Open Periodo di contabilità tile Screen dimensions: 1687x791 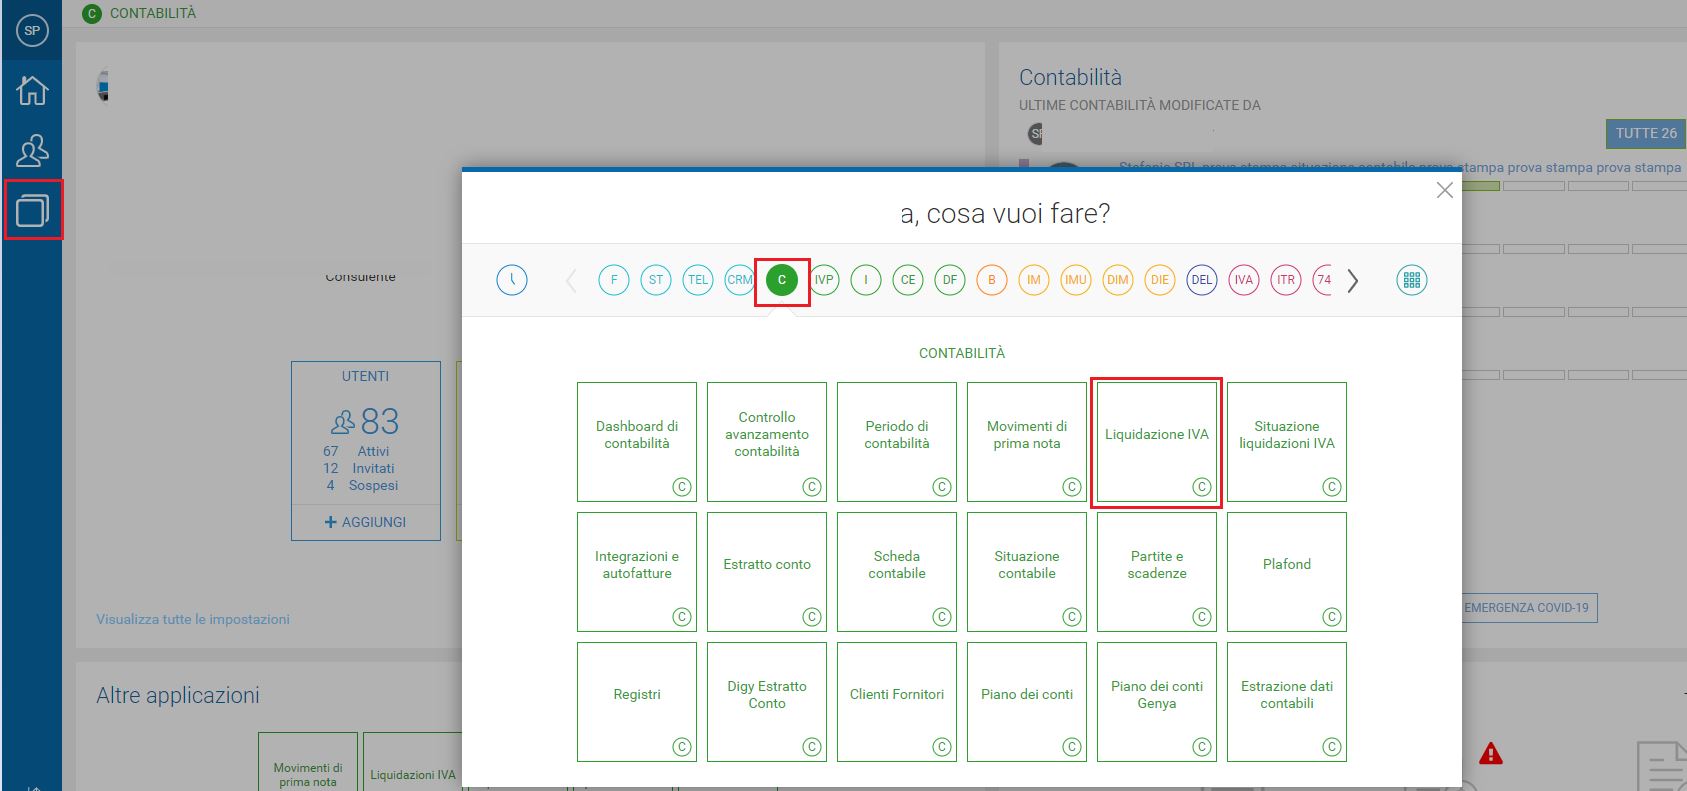[x=897, y=442]
